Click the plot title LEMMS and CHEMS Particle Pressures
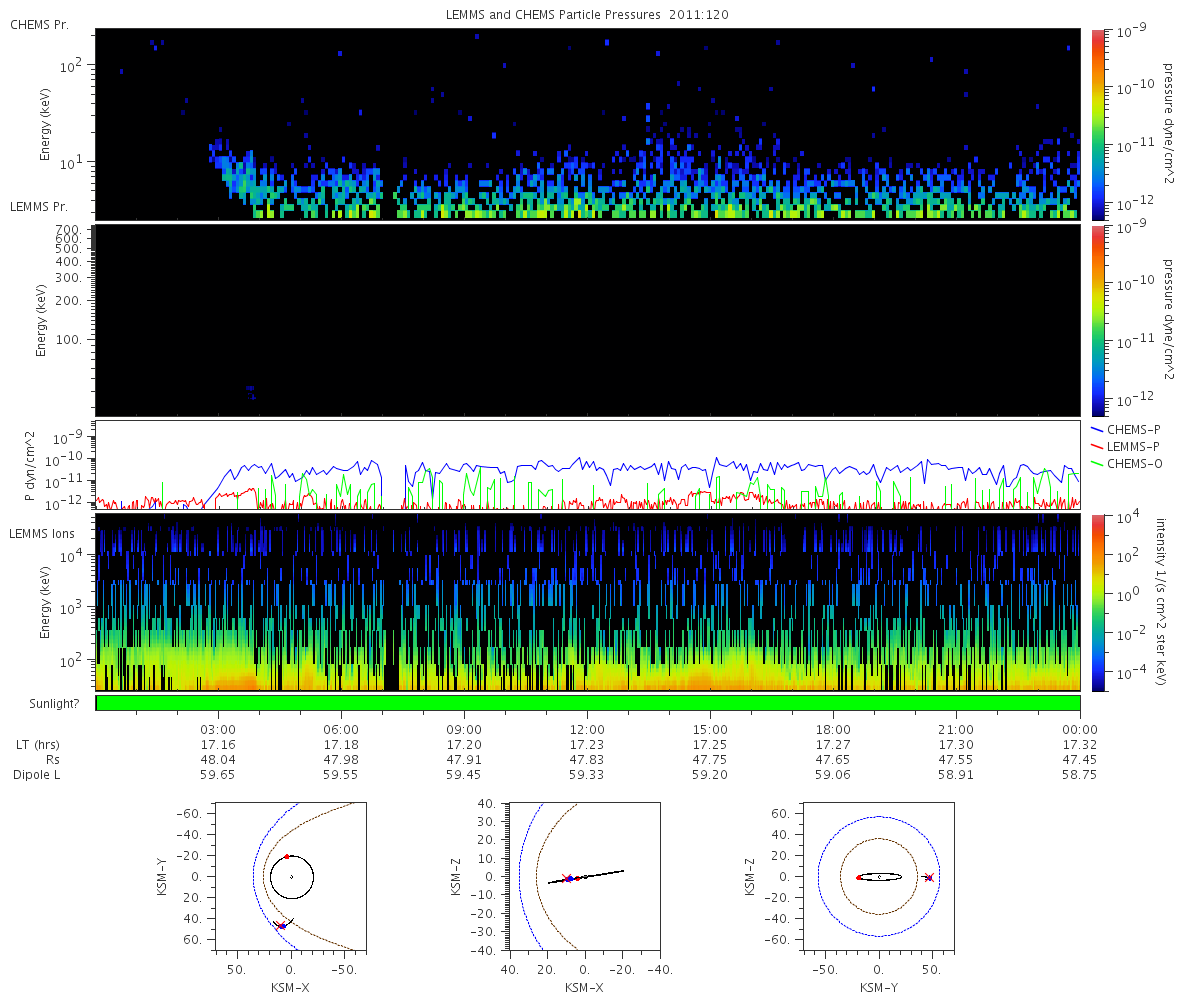 coord(588,14)
